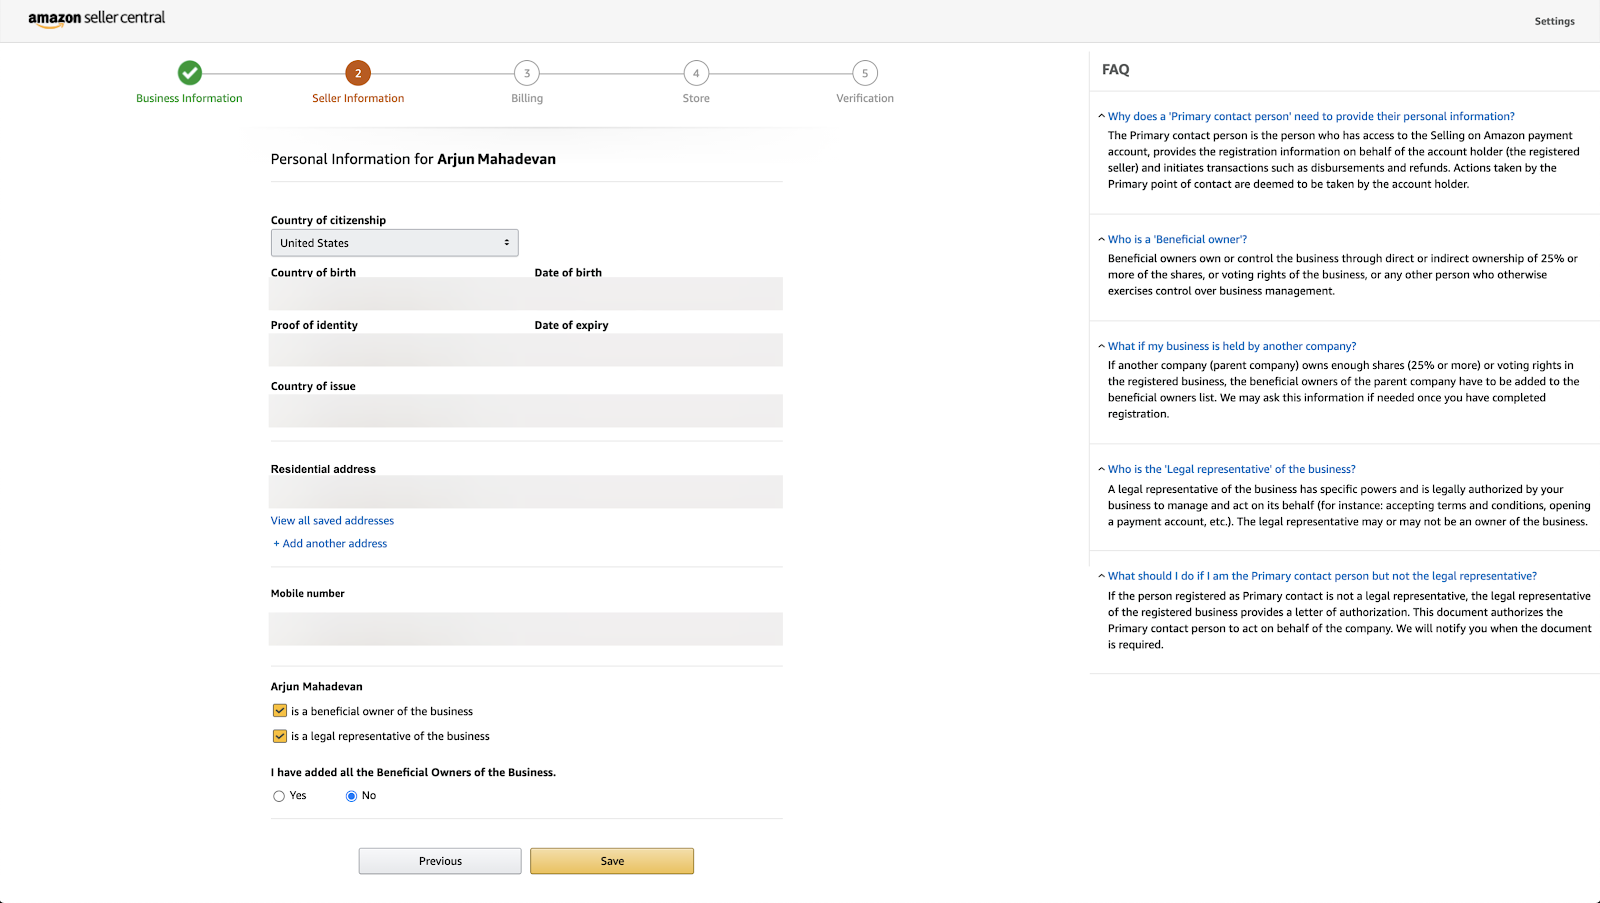This screenshot has width=1600, height=903.
Task: Click the Verification step 5 circle
Action: pyautogui.click(x=864, y=72)
